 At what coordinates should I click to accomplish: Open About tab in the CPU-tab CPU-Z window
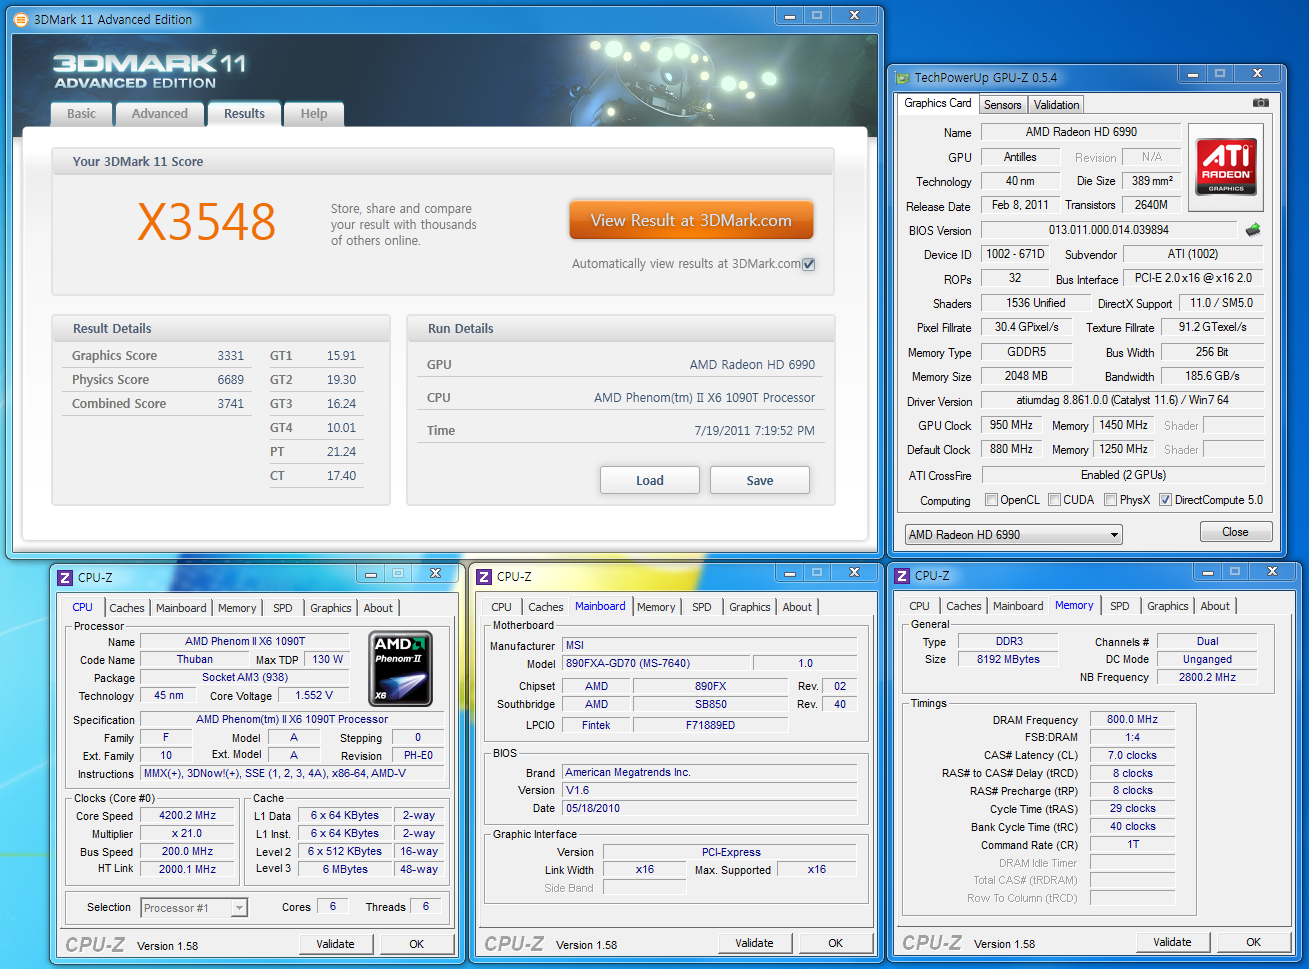tap(378, 608)
